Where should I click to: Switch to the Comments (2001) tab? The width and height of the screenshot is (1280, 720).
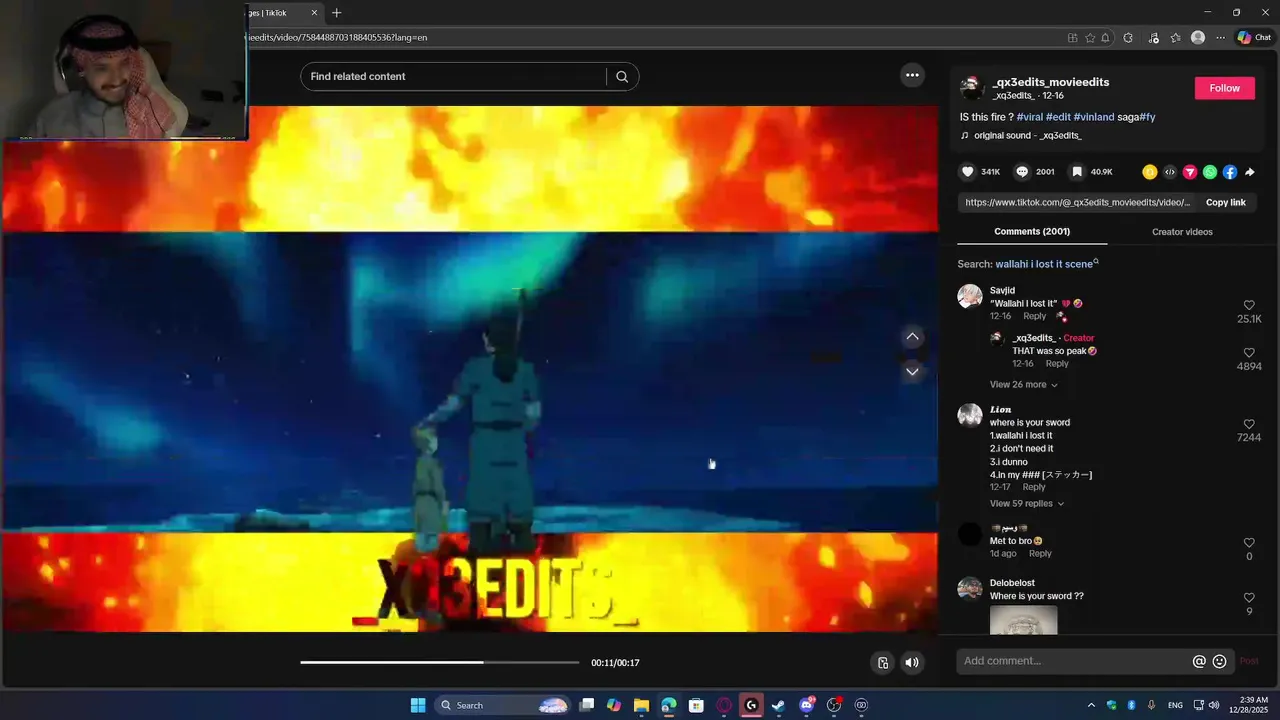tap(1032, 232)
